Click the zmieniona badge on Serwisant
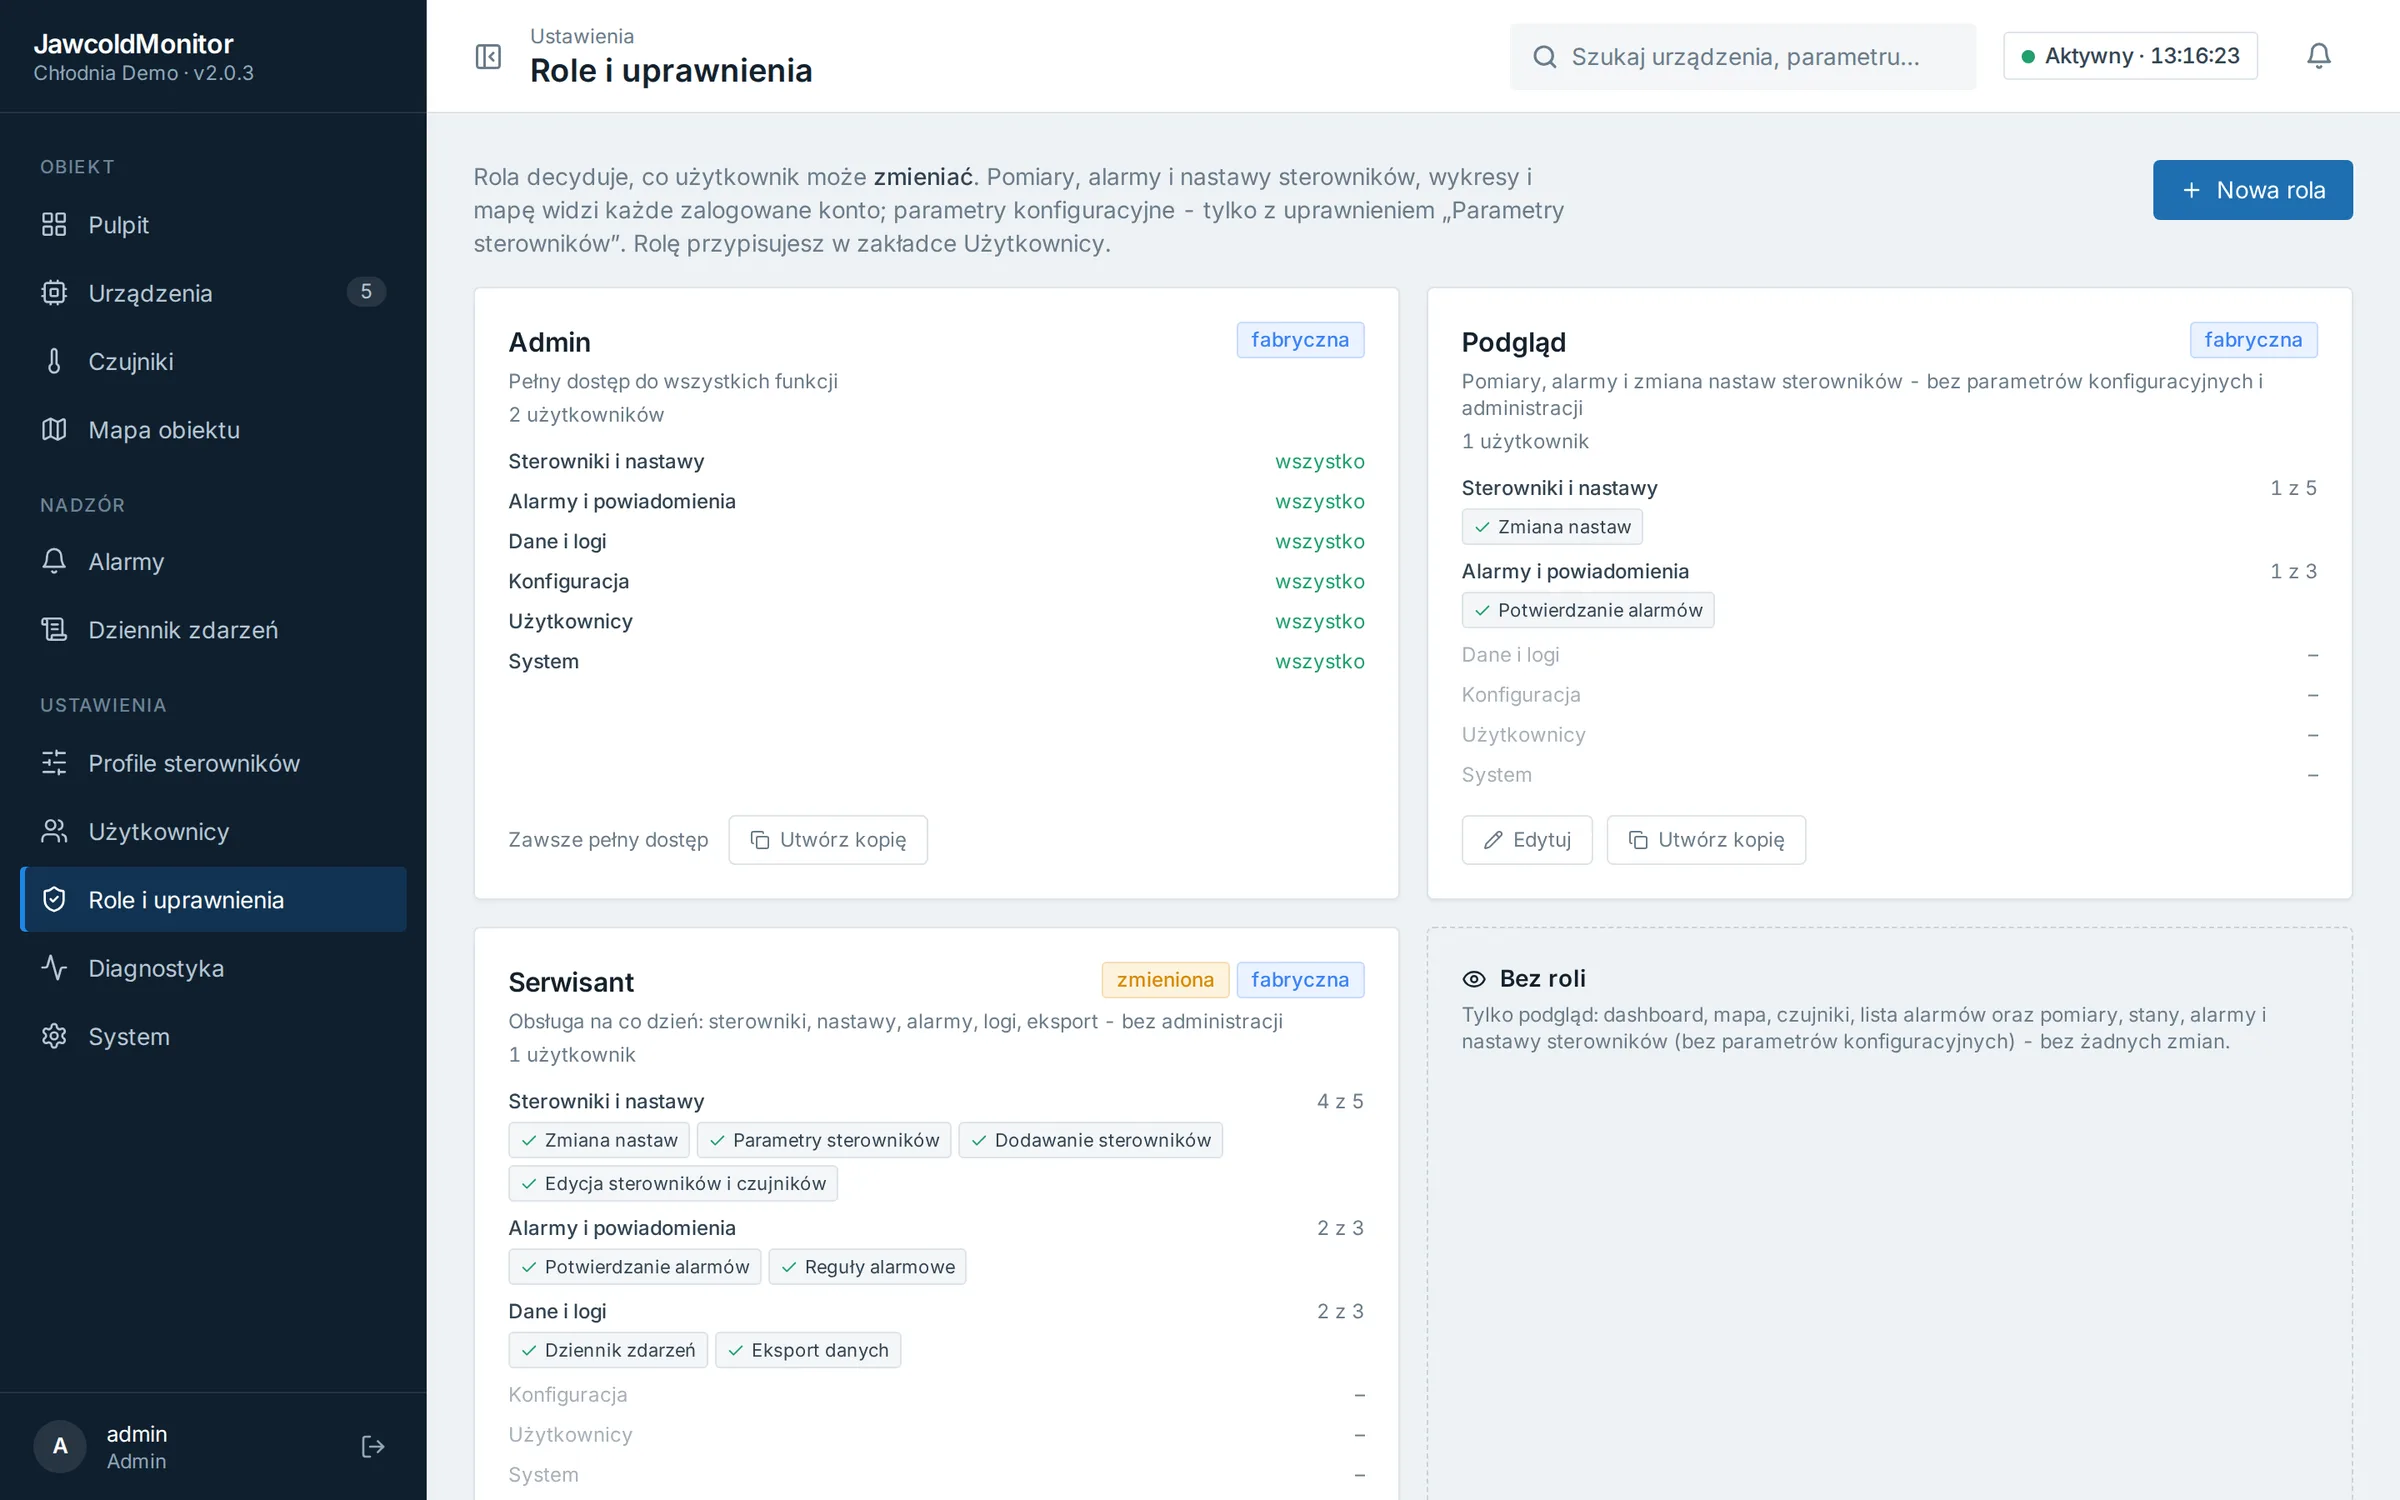 coord(1165,980)
